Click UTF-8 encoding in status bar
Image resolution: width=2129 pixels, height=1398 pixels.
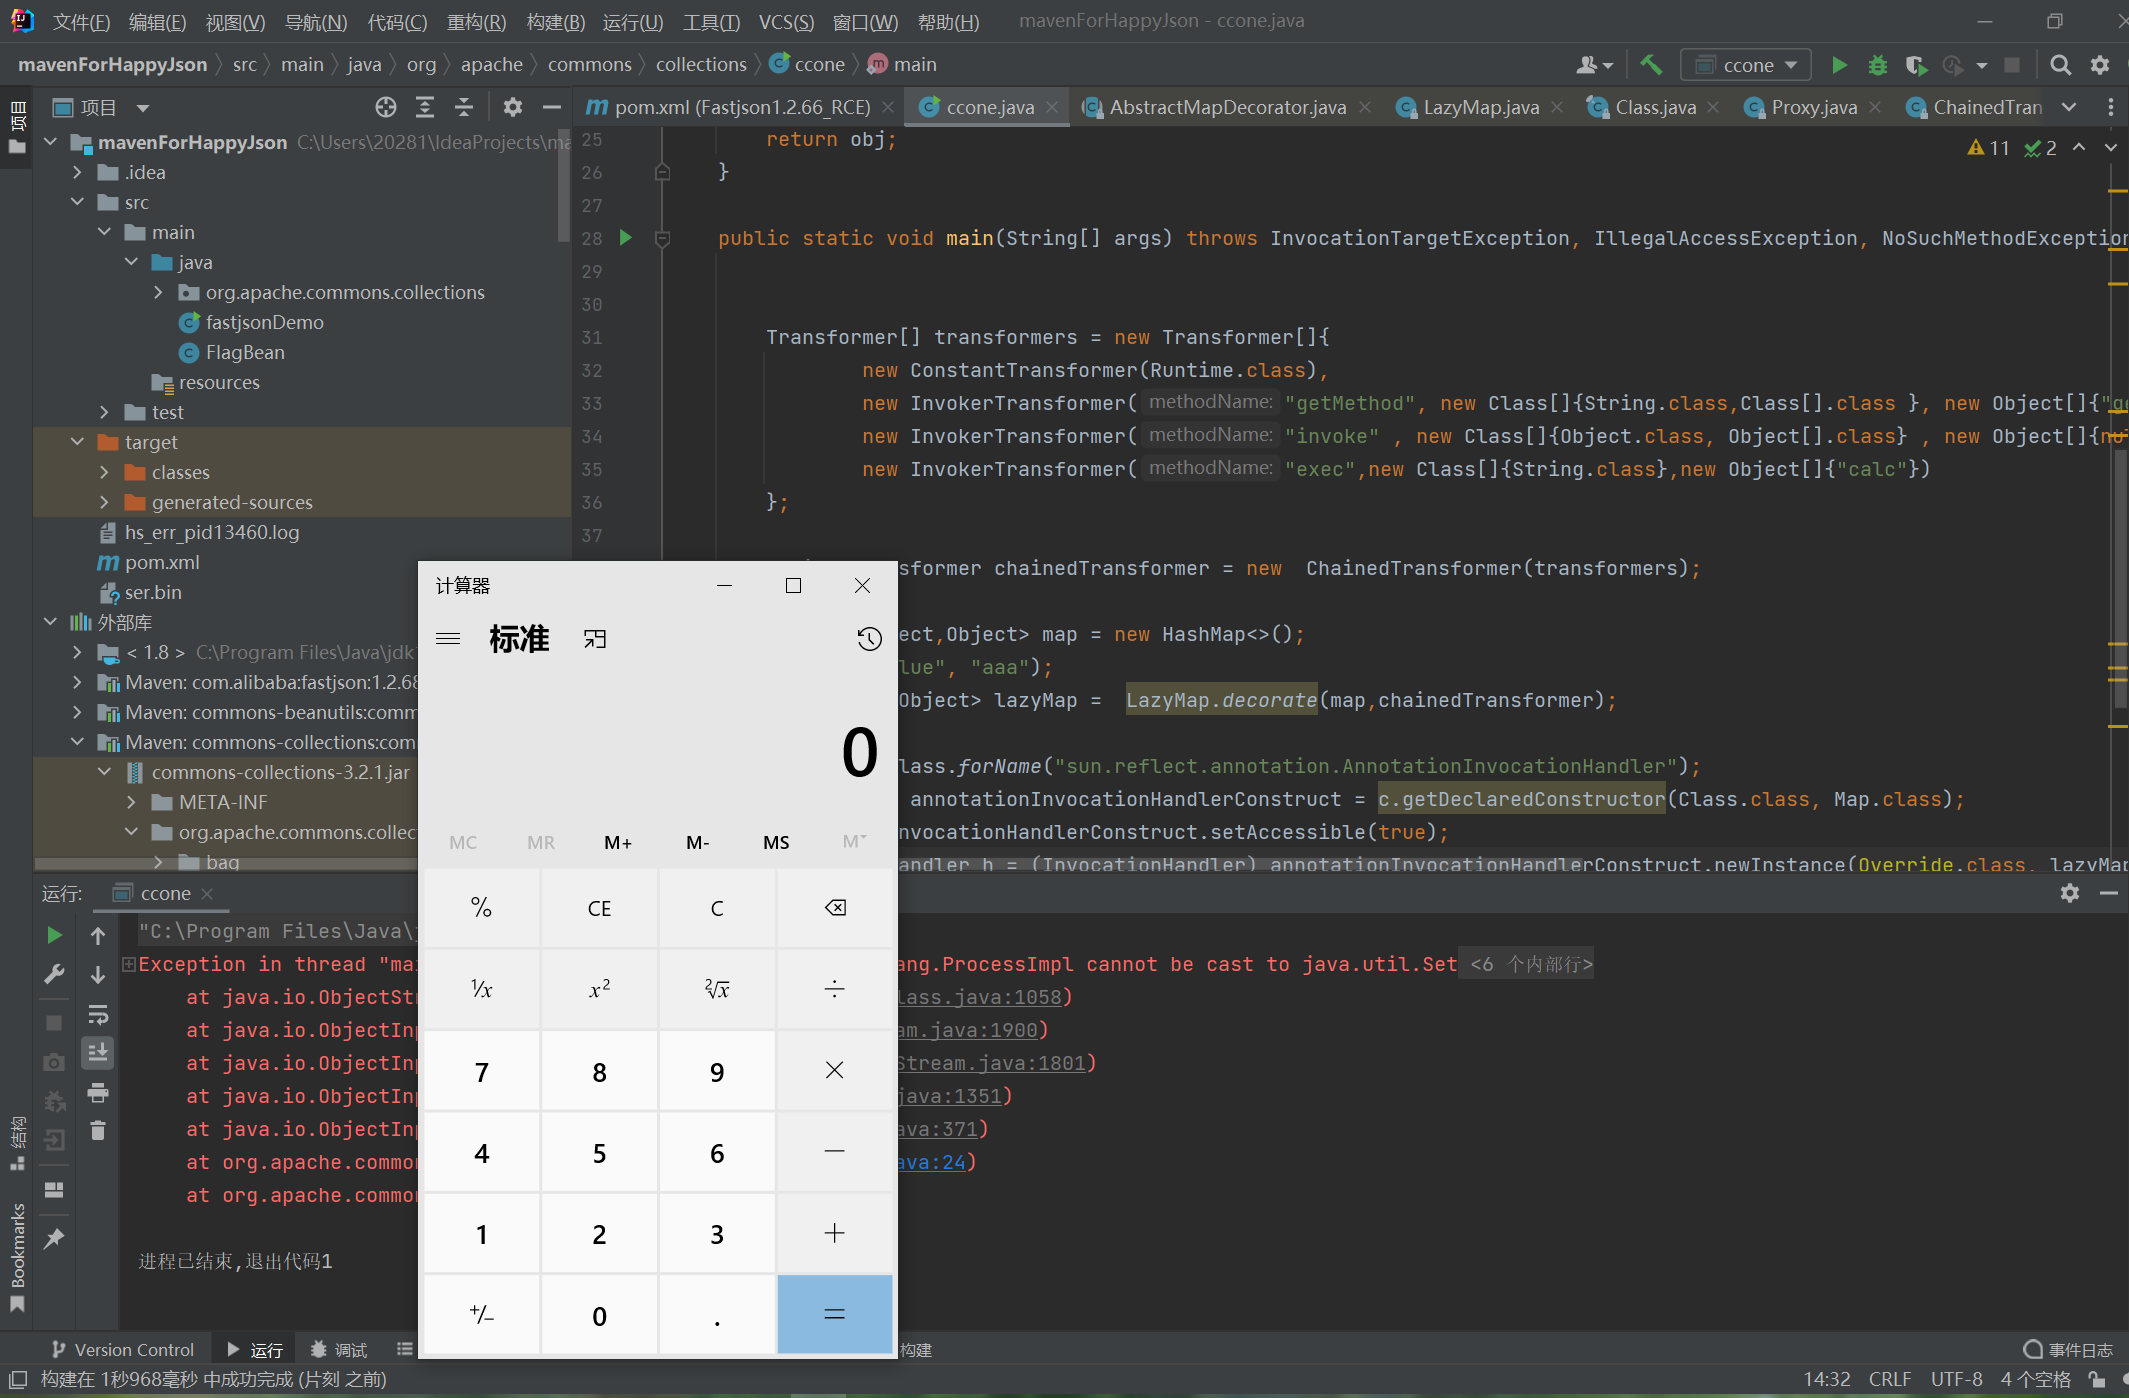point(1956,1379)
